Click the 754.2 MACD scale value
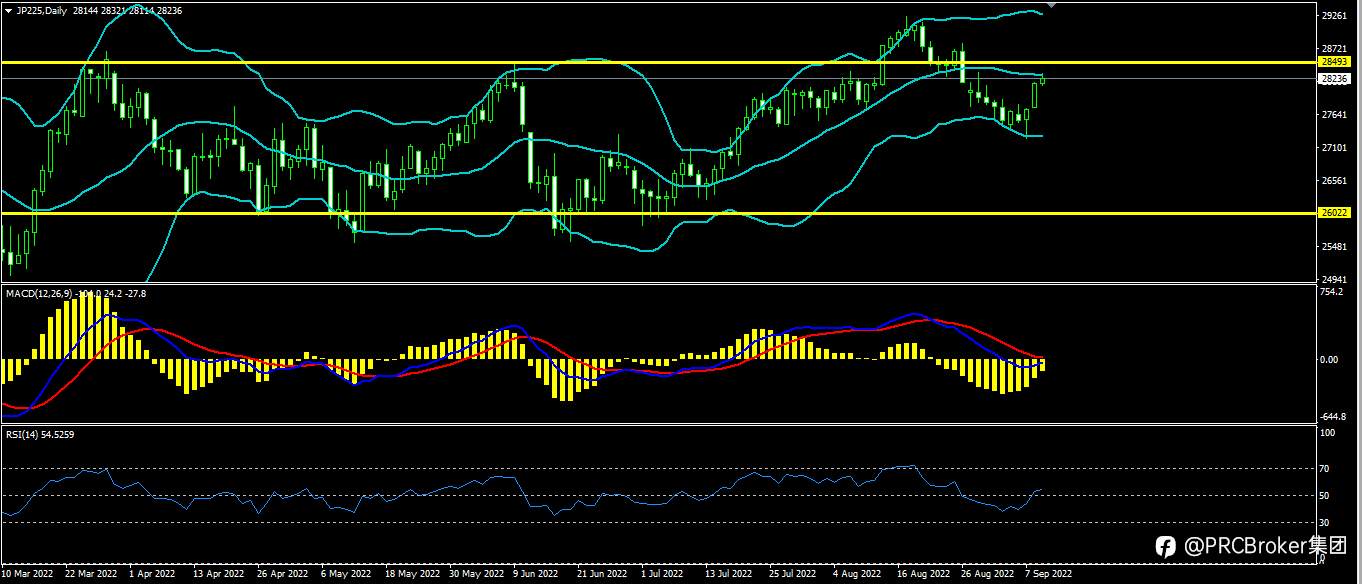1362x584 pixels. 1332,293
